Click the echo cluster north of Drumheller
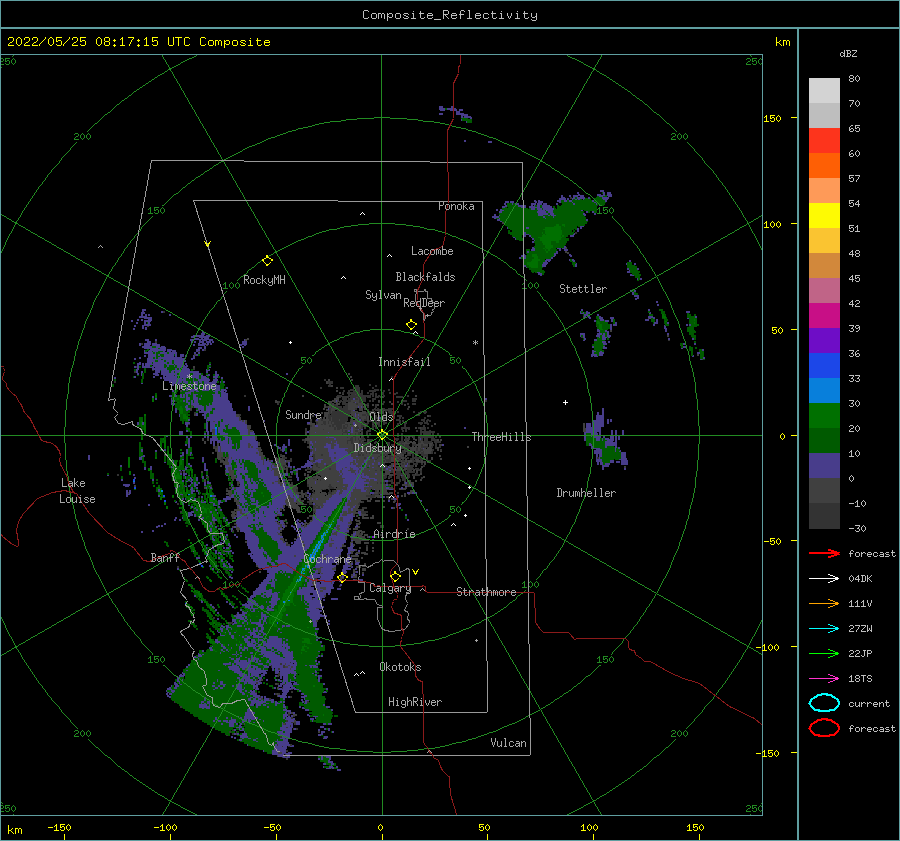Image resolution: width=900 pixels, height=841 pixels. (x=606, y=439)
